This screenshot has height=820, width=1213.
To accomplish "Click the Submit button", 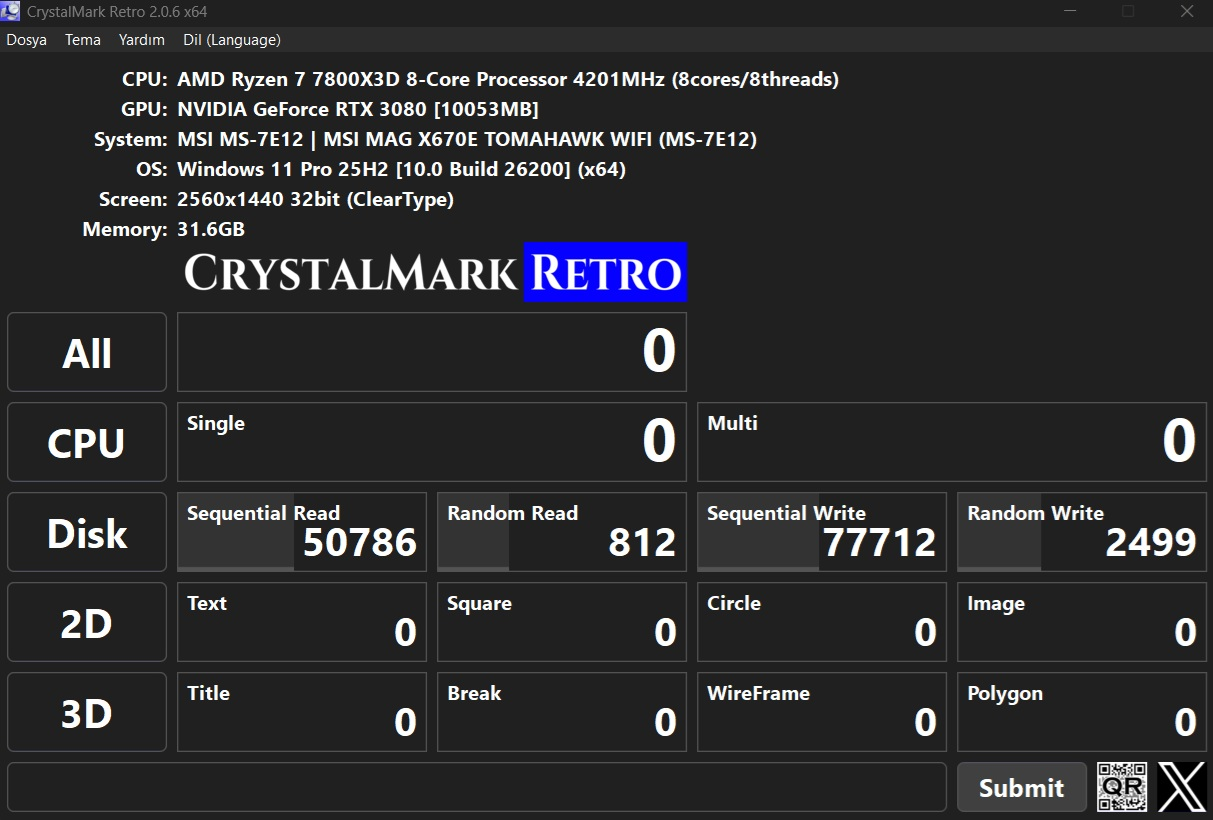I will pyautogui.click(x=1022, y=787).
